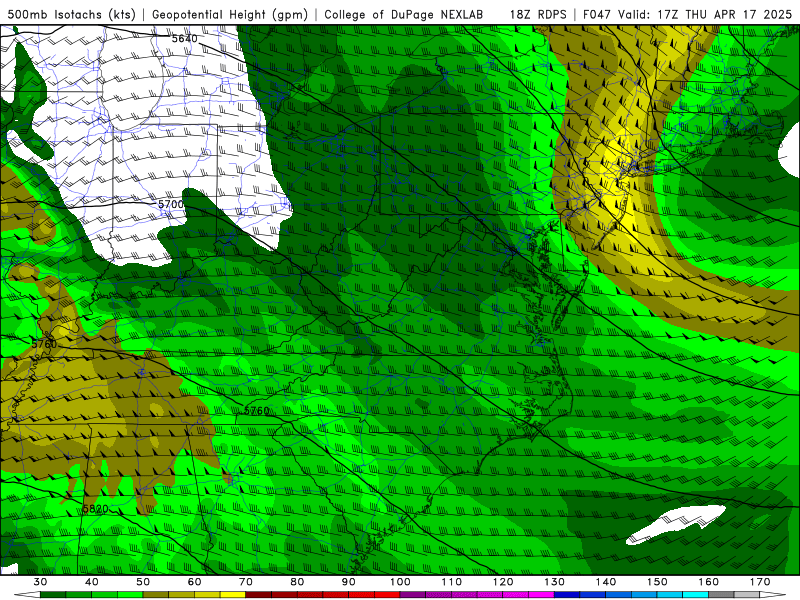Select the grey 160-165 knot legend swatch
The width and height of the screenshot is (800, 600).
(x=721, y=595)
